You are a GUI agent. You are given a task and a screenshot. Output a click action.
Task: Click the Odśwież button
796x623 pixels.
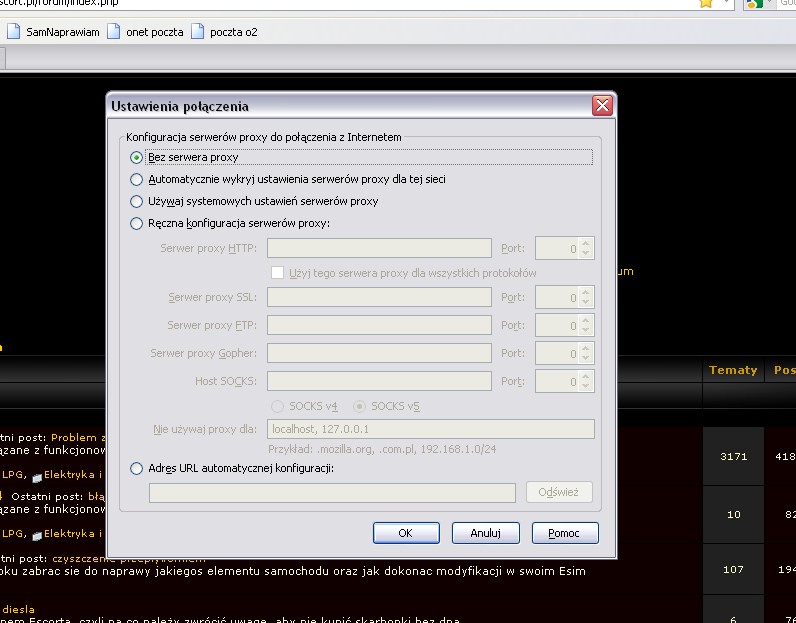[x=559, y=492]
